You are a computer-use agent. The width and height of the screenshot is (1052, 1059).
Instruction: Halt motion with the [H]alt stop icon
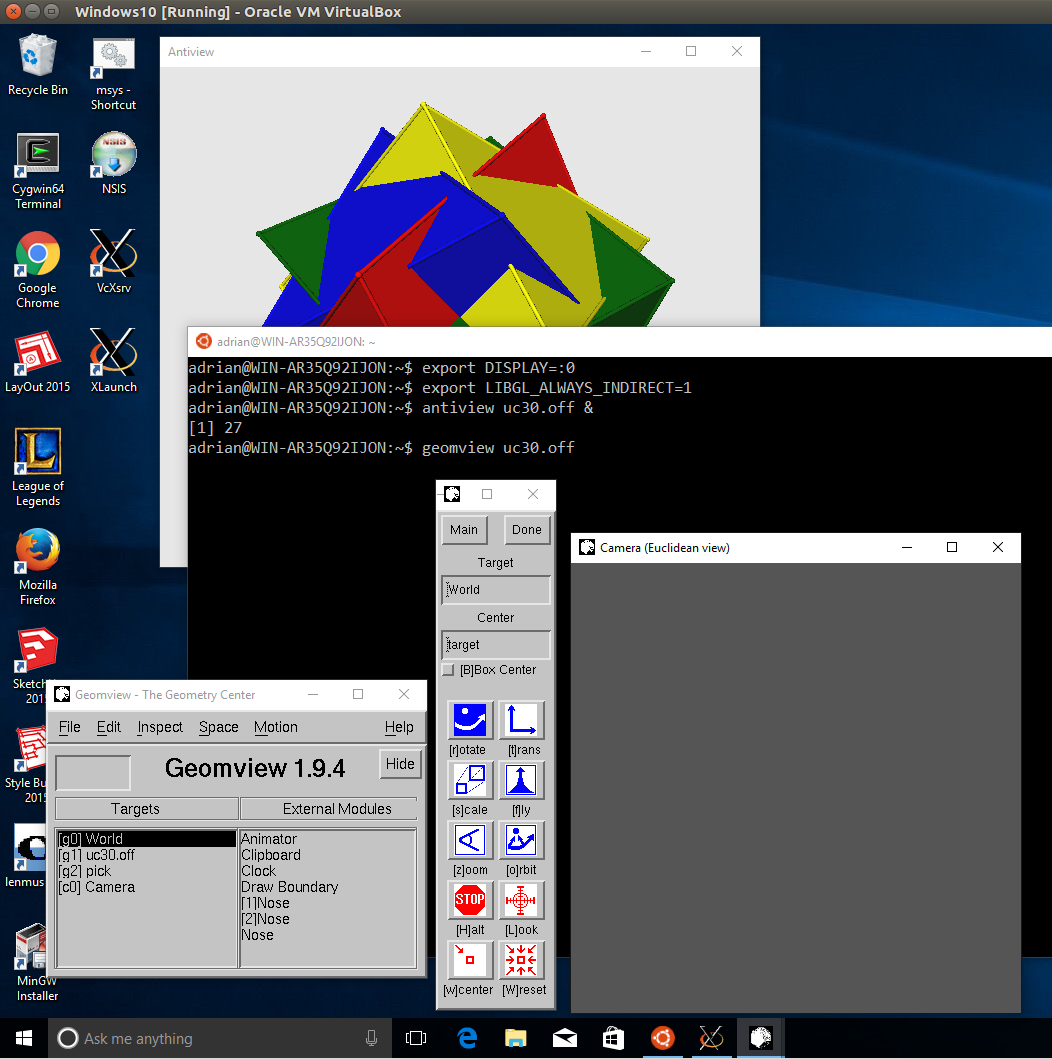(470, 900)
